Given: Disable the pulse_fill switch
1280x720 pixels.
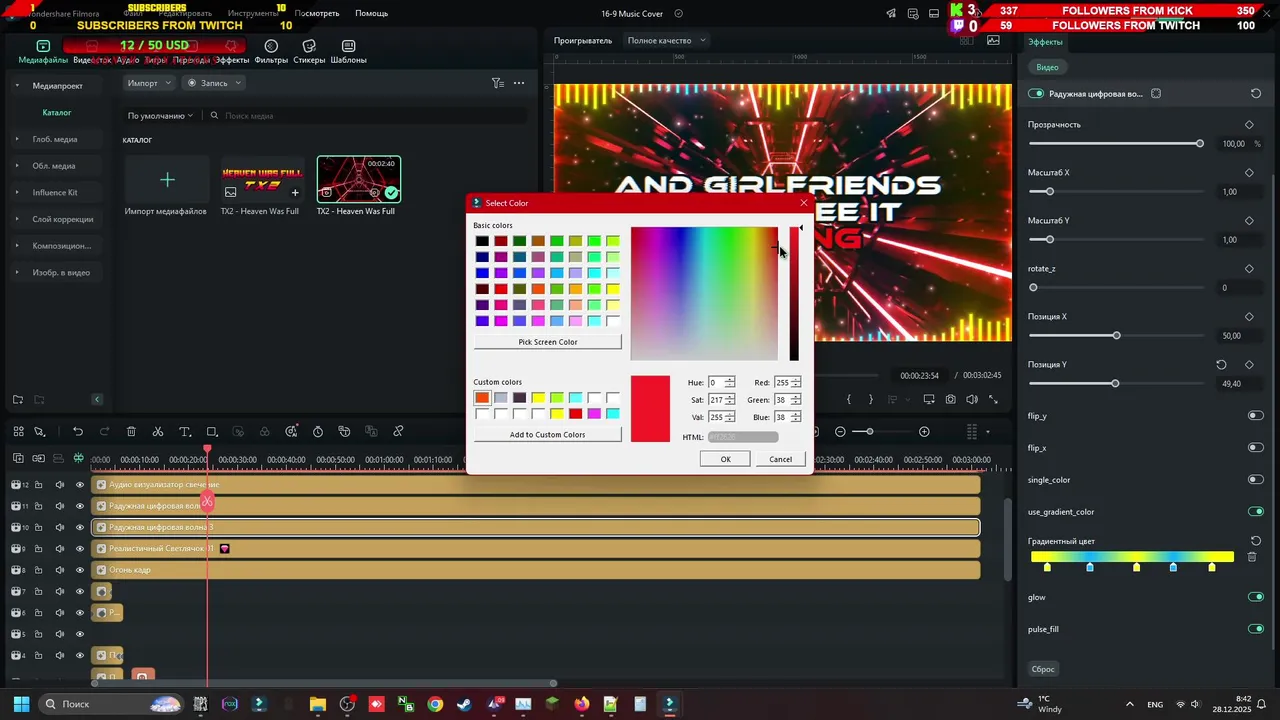Looking at the screenshot, I should pos(1256,629).
